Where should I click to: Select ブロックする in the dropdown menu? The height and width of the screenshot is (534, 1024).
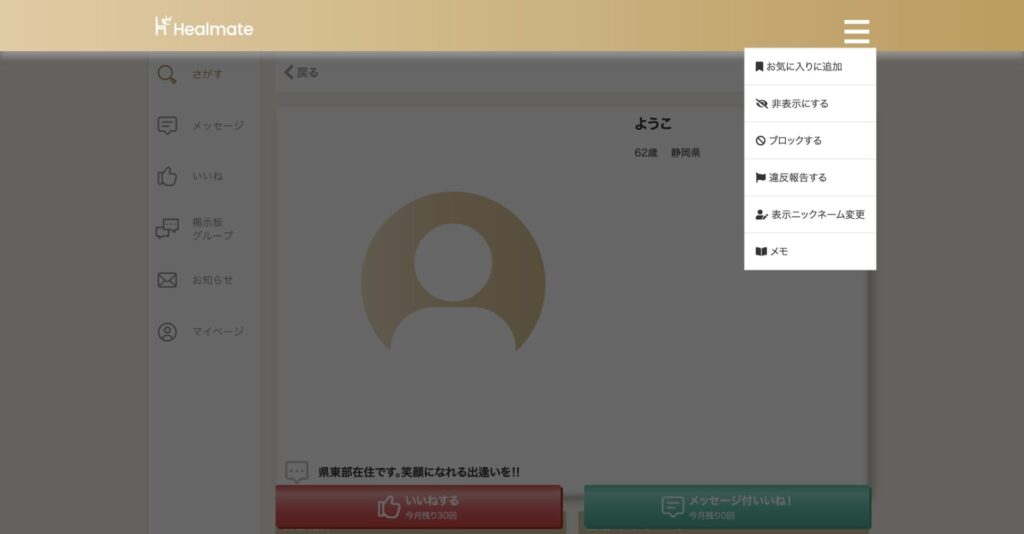[x=810, y=140]
